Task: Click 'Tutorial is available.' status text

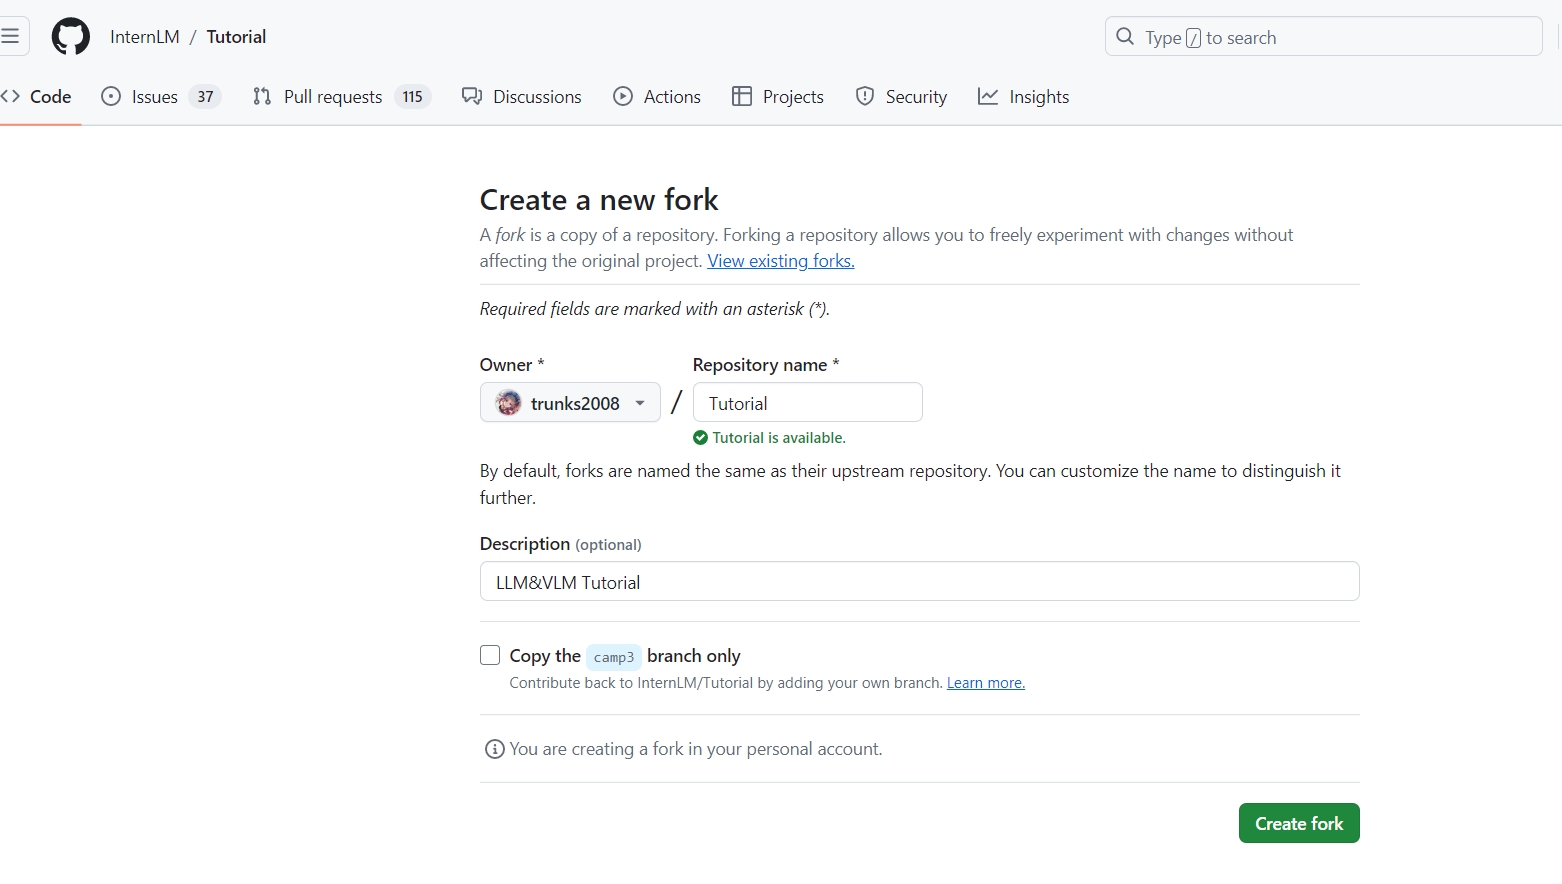Action: [x=779, y=438]
